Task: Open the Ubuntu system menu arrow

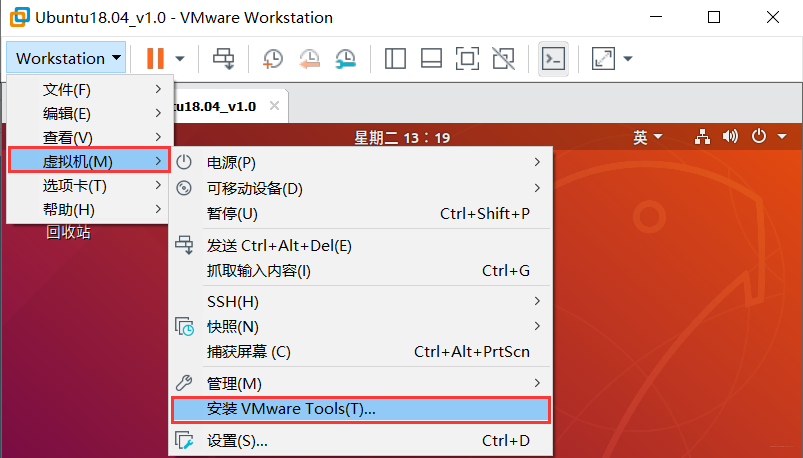Action: tap(781, 137)
